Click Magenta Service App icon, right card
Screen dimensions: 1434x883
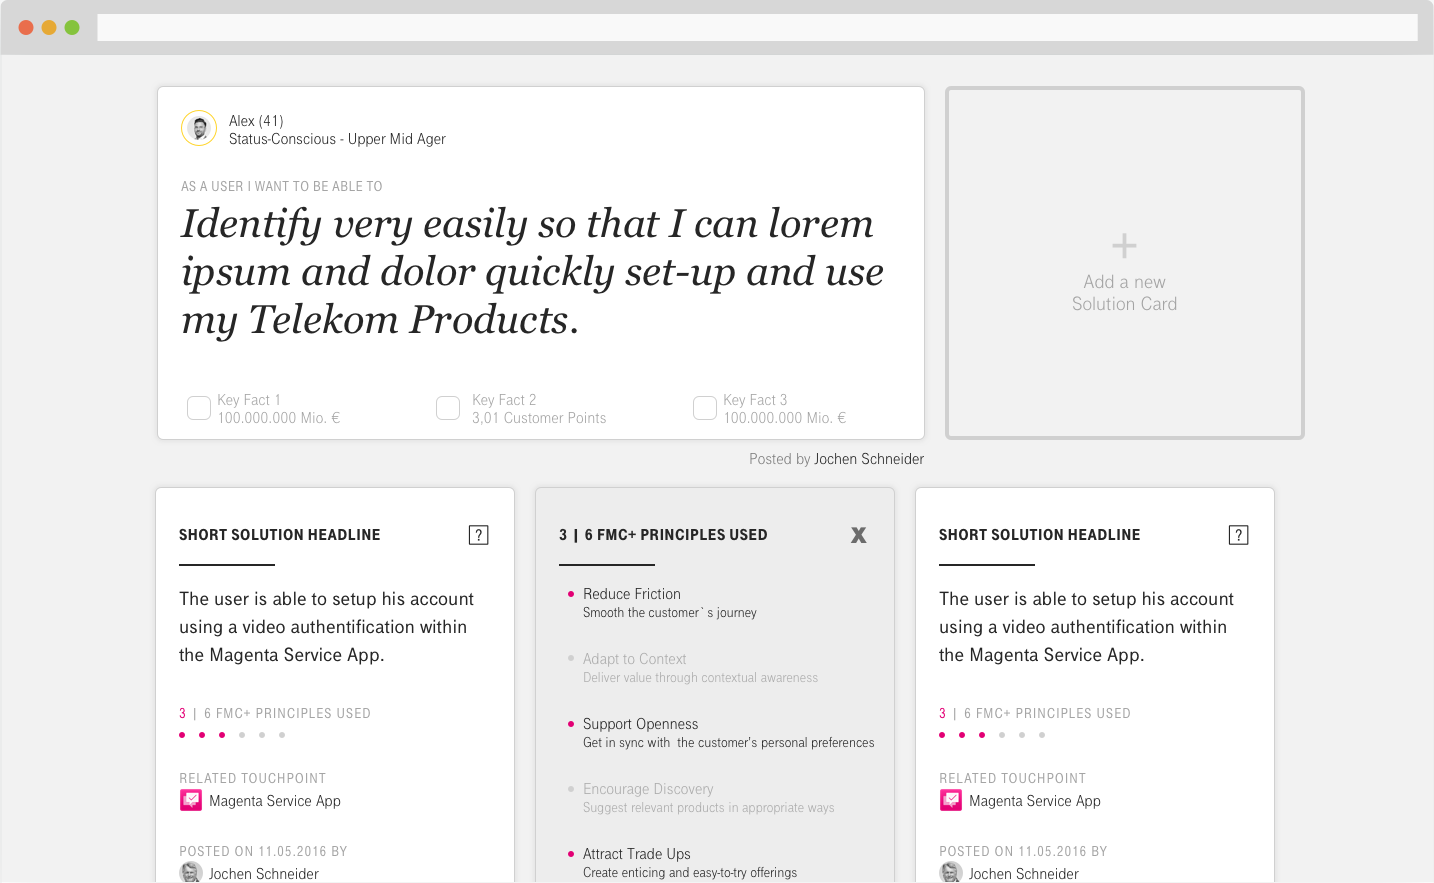pyautogui.click(x=951, y=801)
